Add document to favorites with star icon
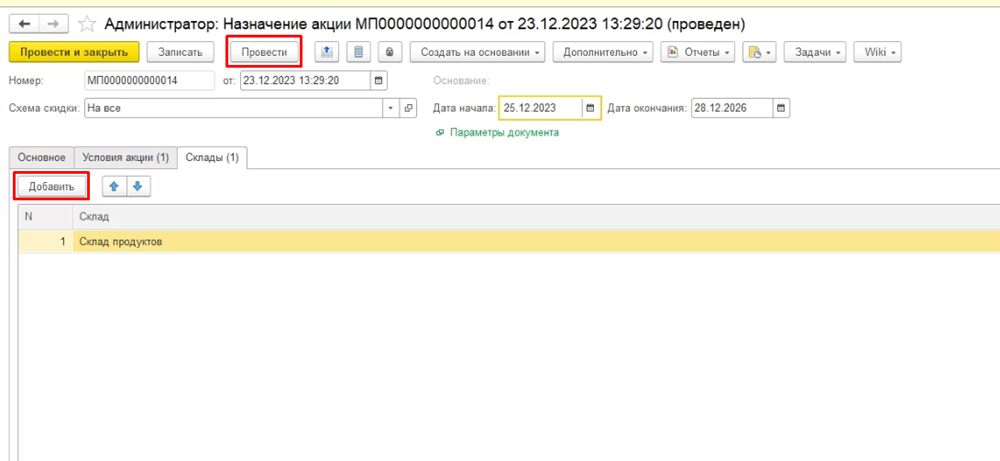 point(87,23)
